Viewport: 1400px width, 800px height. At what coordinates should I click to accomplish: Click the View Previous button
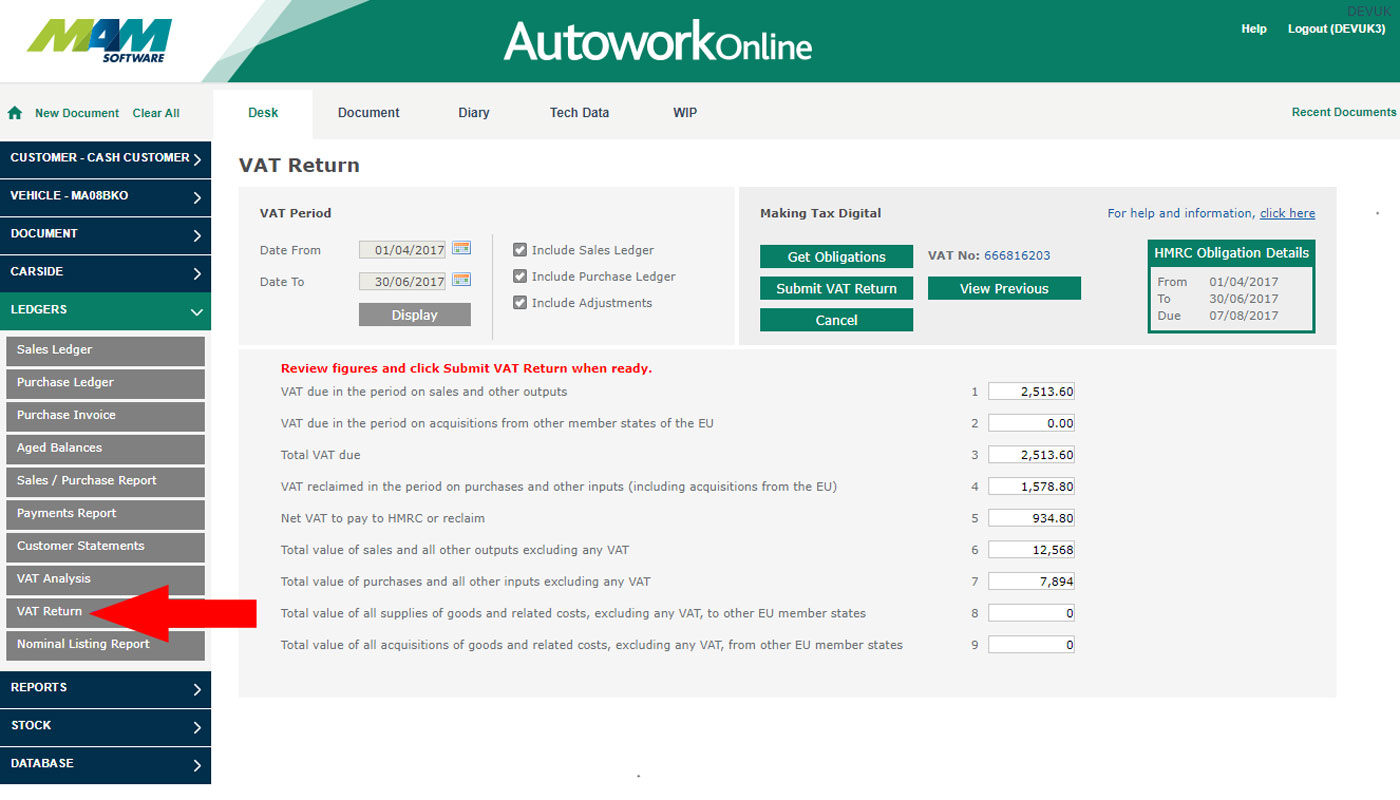[x=1004, y=289]
